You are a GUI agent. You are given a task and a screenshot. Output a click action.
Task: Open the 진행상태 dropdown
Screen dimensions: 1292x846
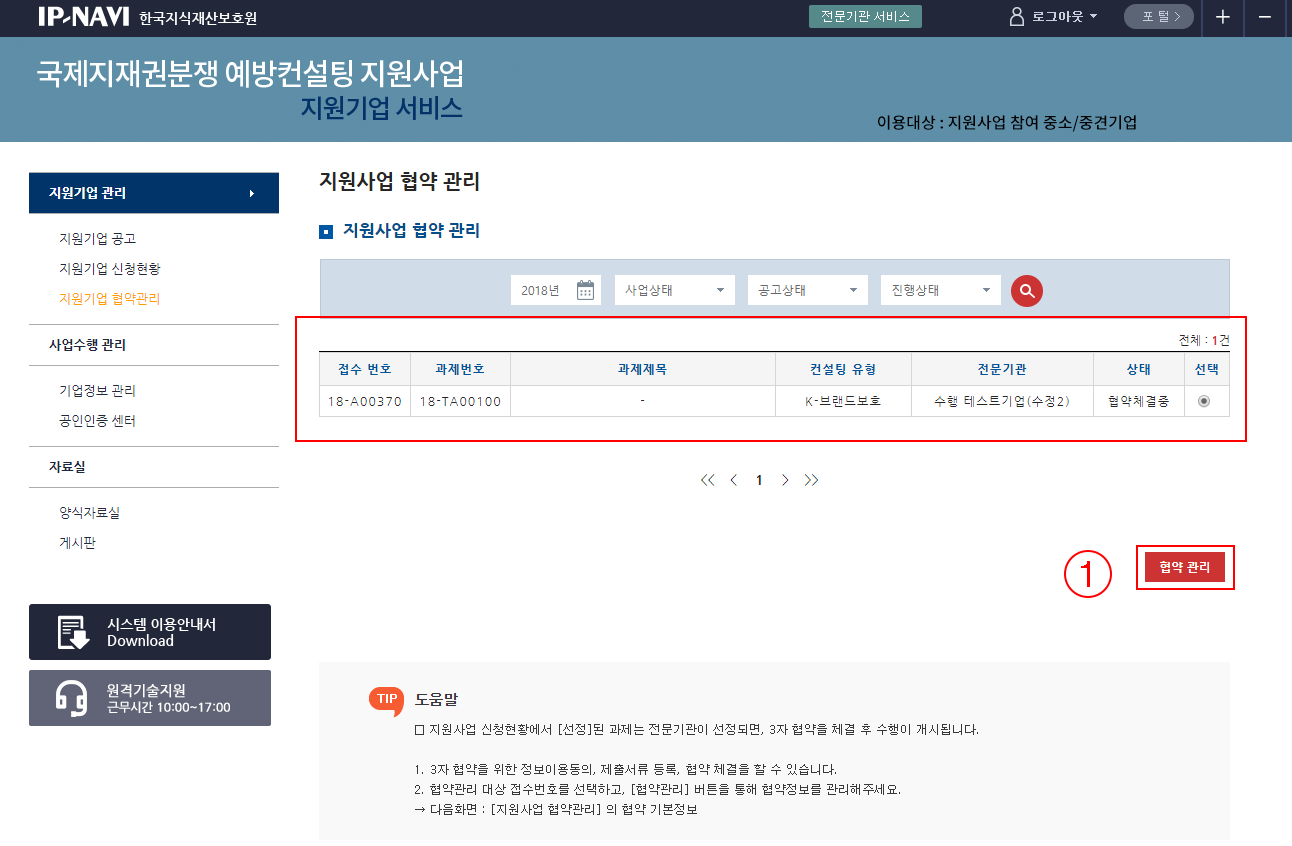[x=940, y=290]
